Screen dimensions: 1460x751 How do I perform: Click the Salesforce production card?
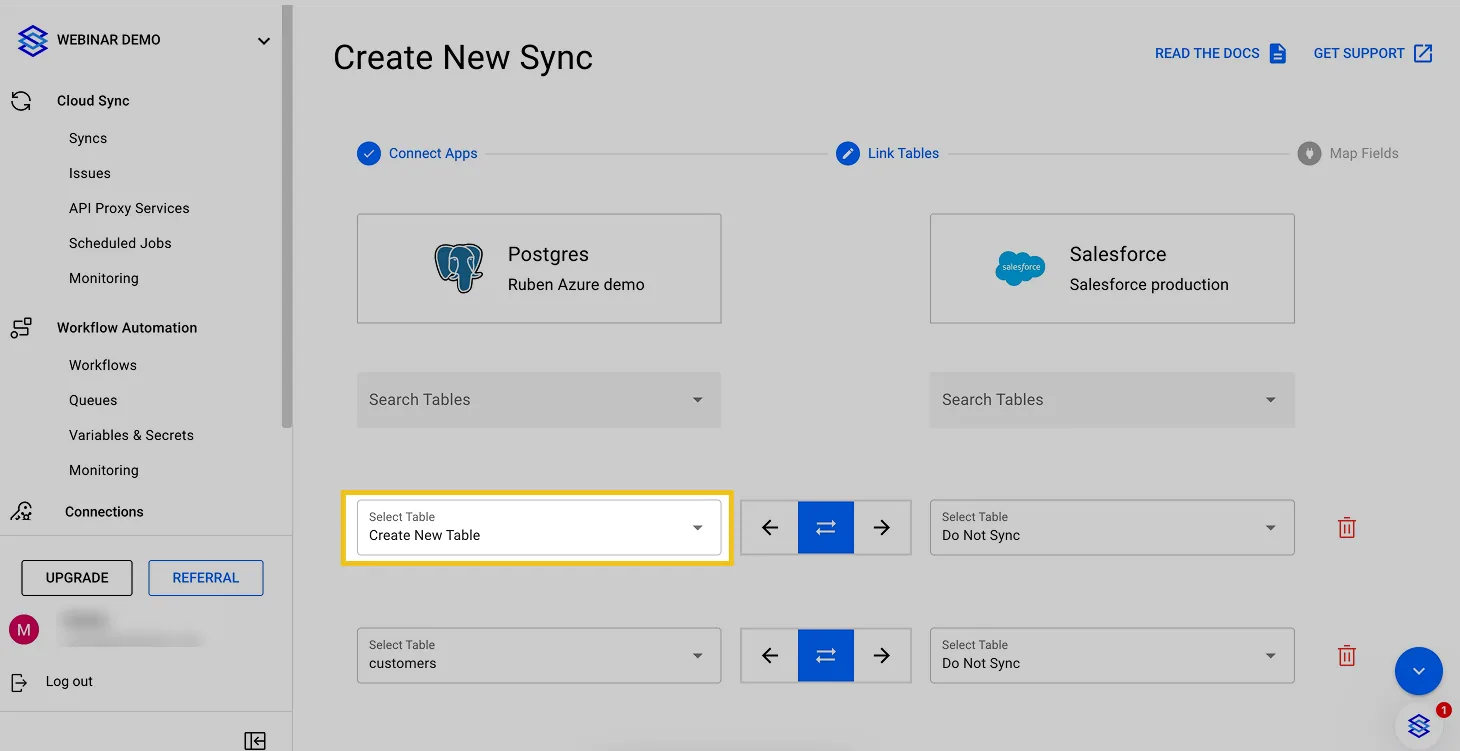[x=1112, y=268]
